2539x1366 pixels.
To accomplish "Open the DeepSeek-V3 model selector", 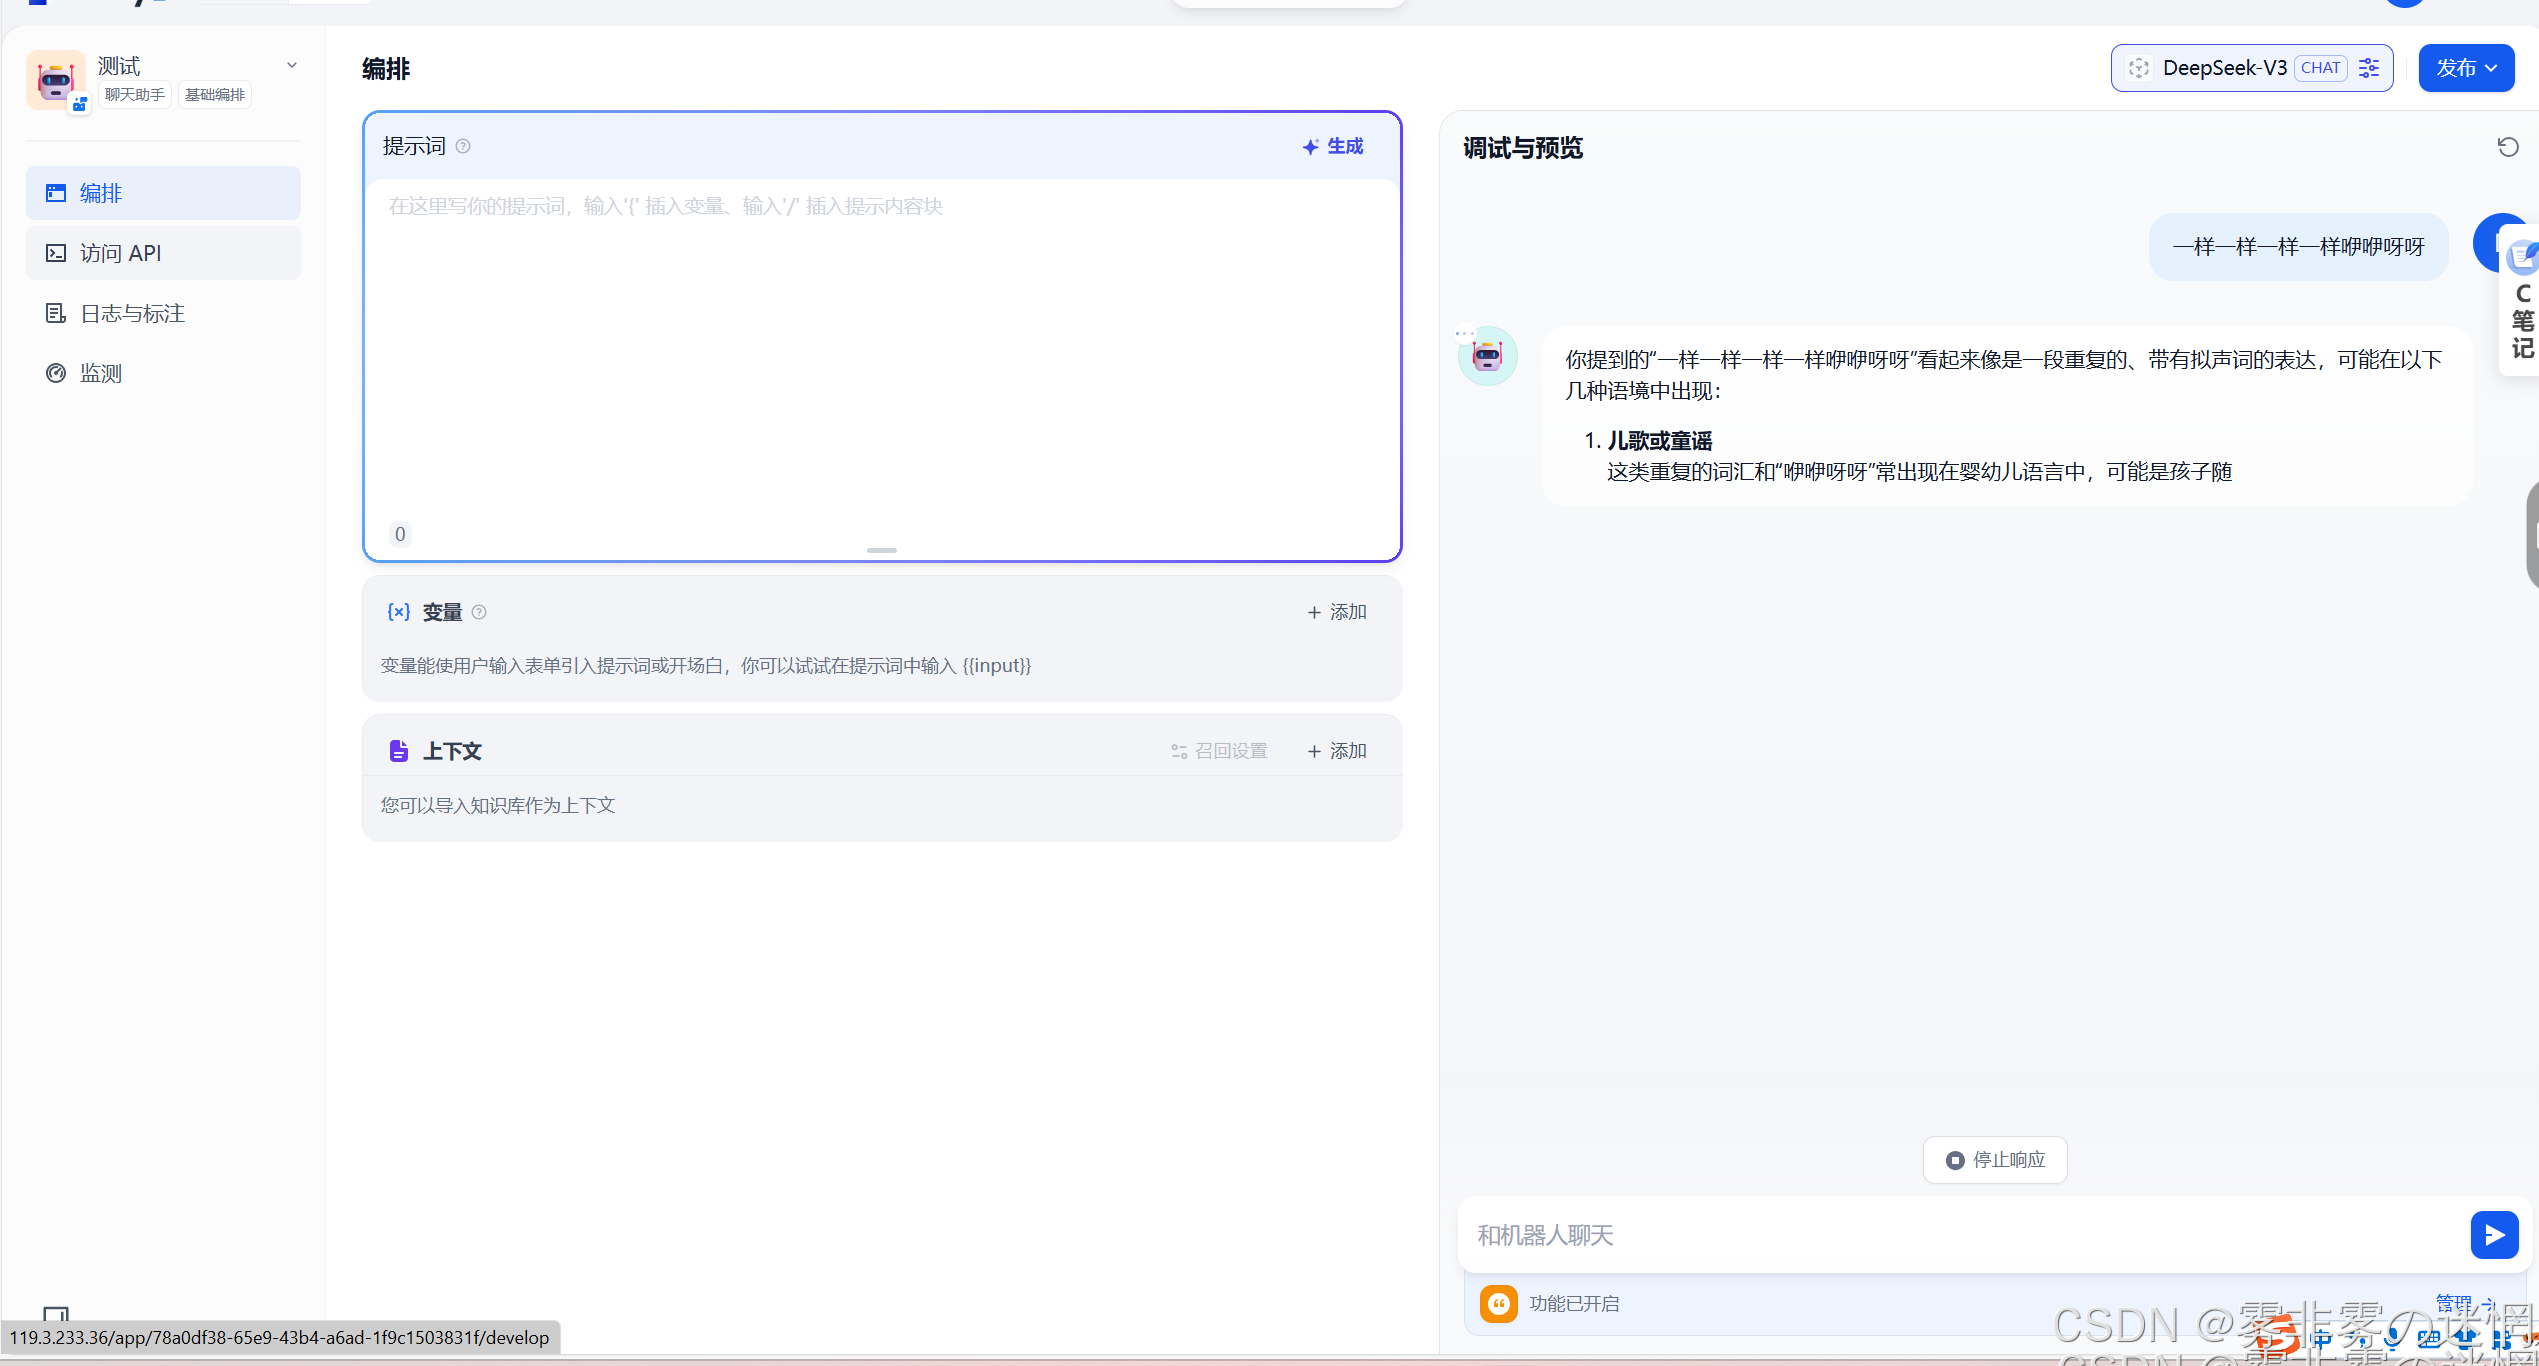I will tap(2223, 68).
